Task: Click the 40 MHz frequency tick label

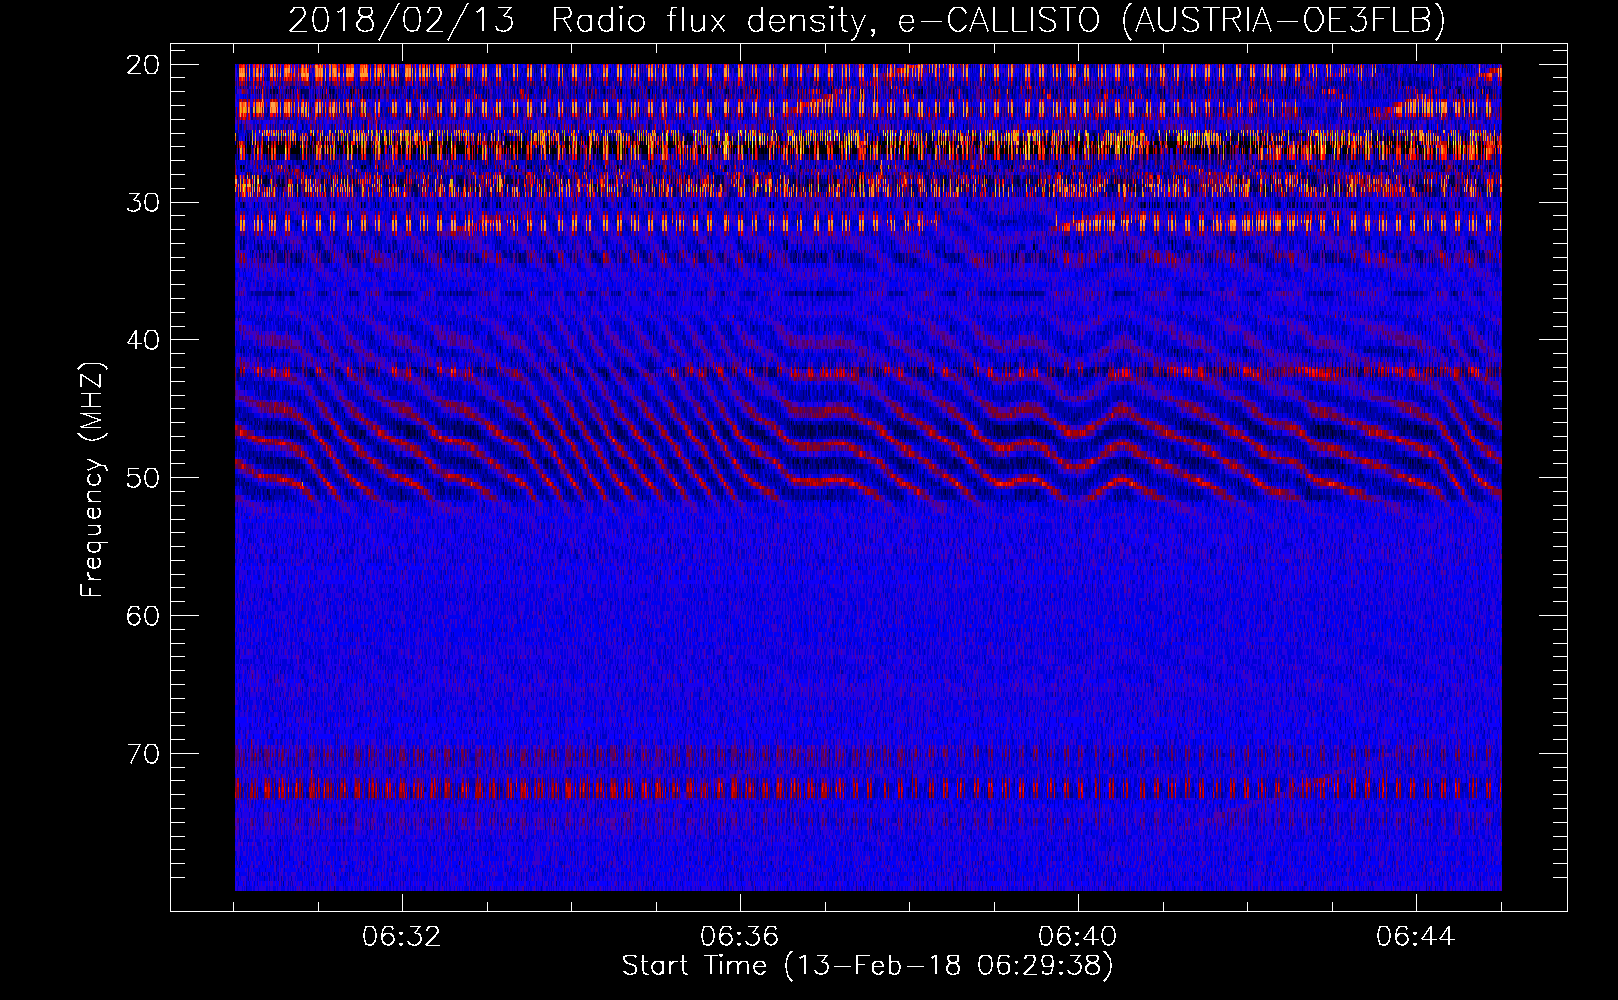Action: click(144, 340)
